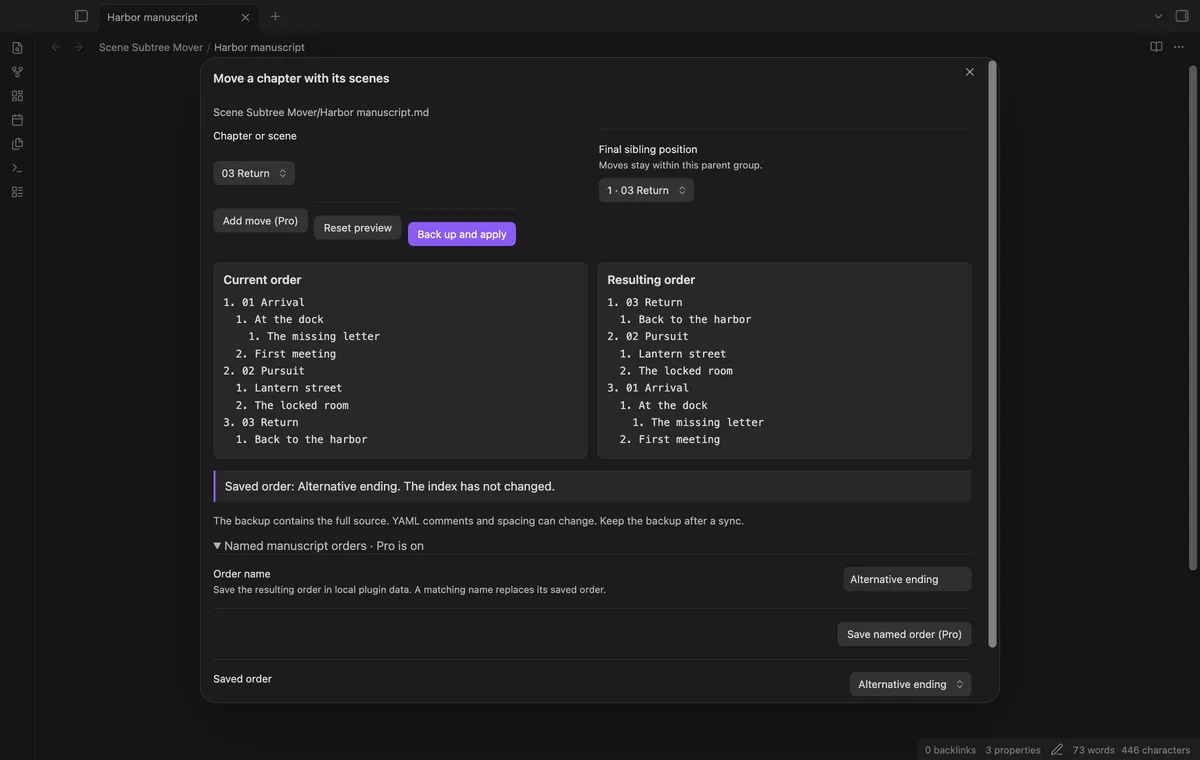Click the Order name input field
The height and width of the screenshot is (760, 1200).
(x=907, y=579)
